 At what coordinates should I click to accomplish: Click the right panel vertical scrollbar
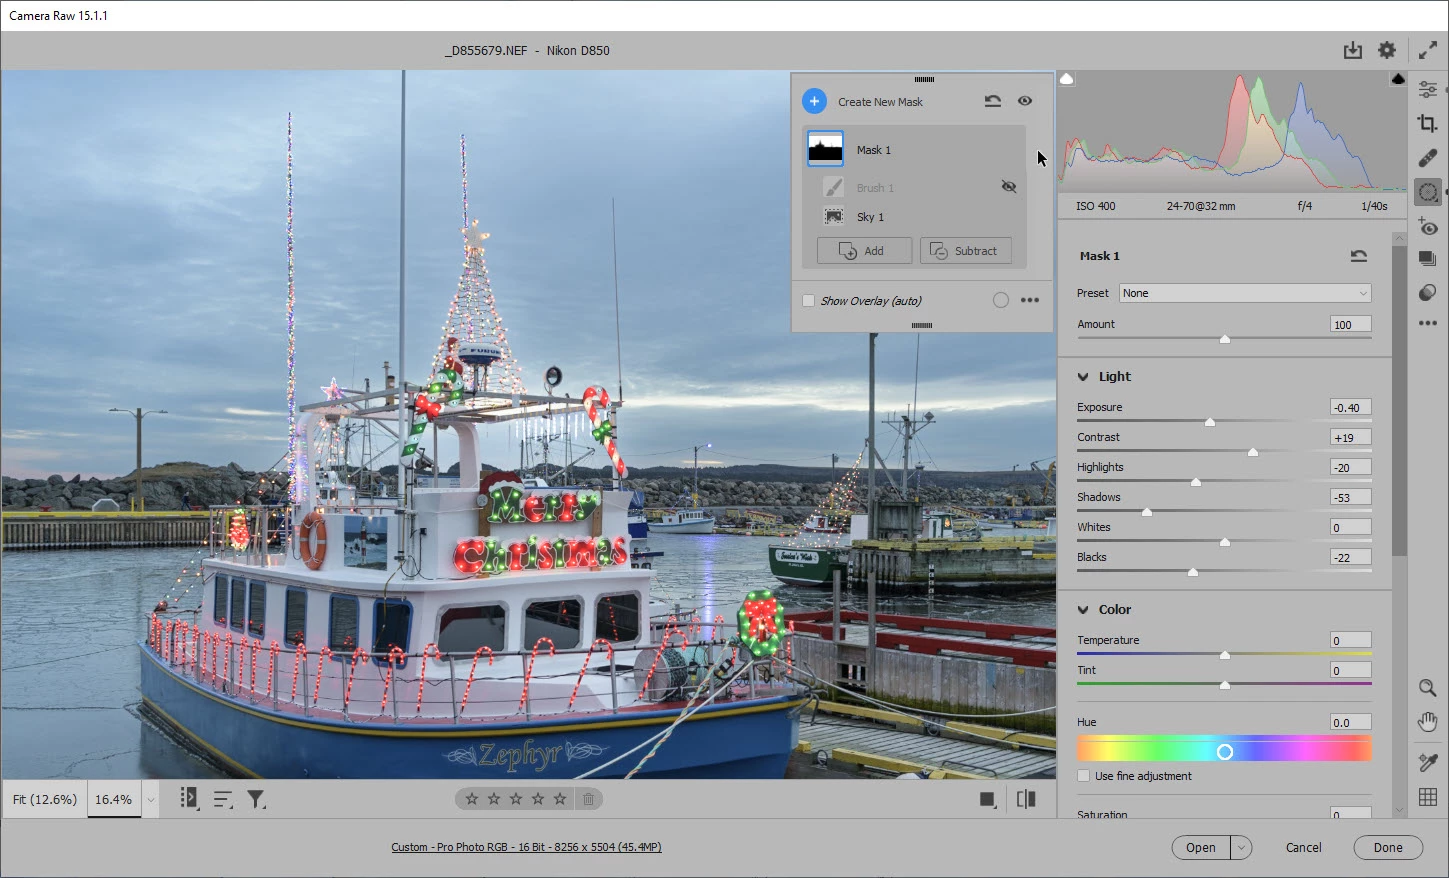(1399, 400)
